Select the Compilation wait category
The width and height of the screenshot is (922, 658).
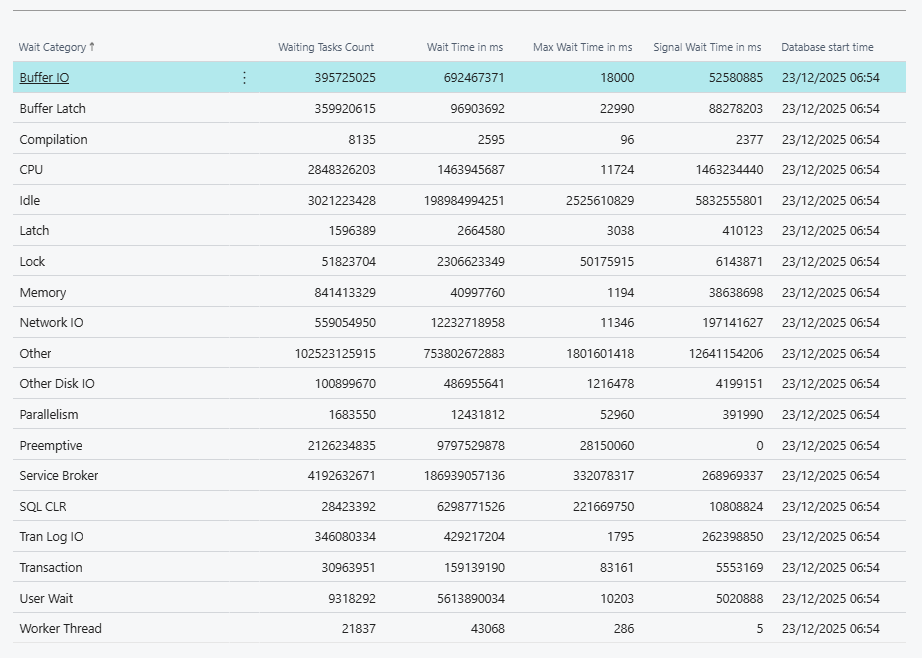tap(53, 140)
